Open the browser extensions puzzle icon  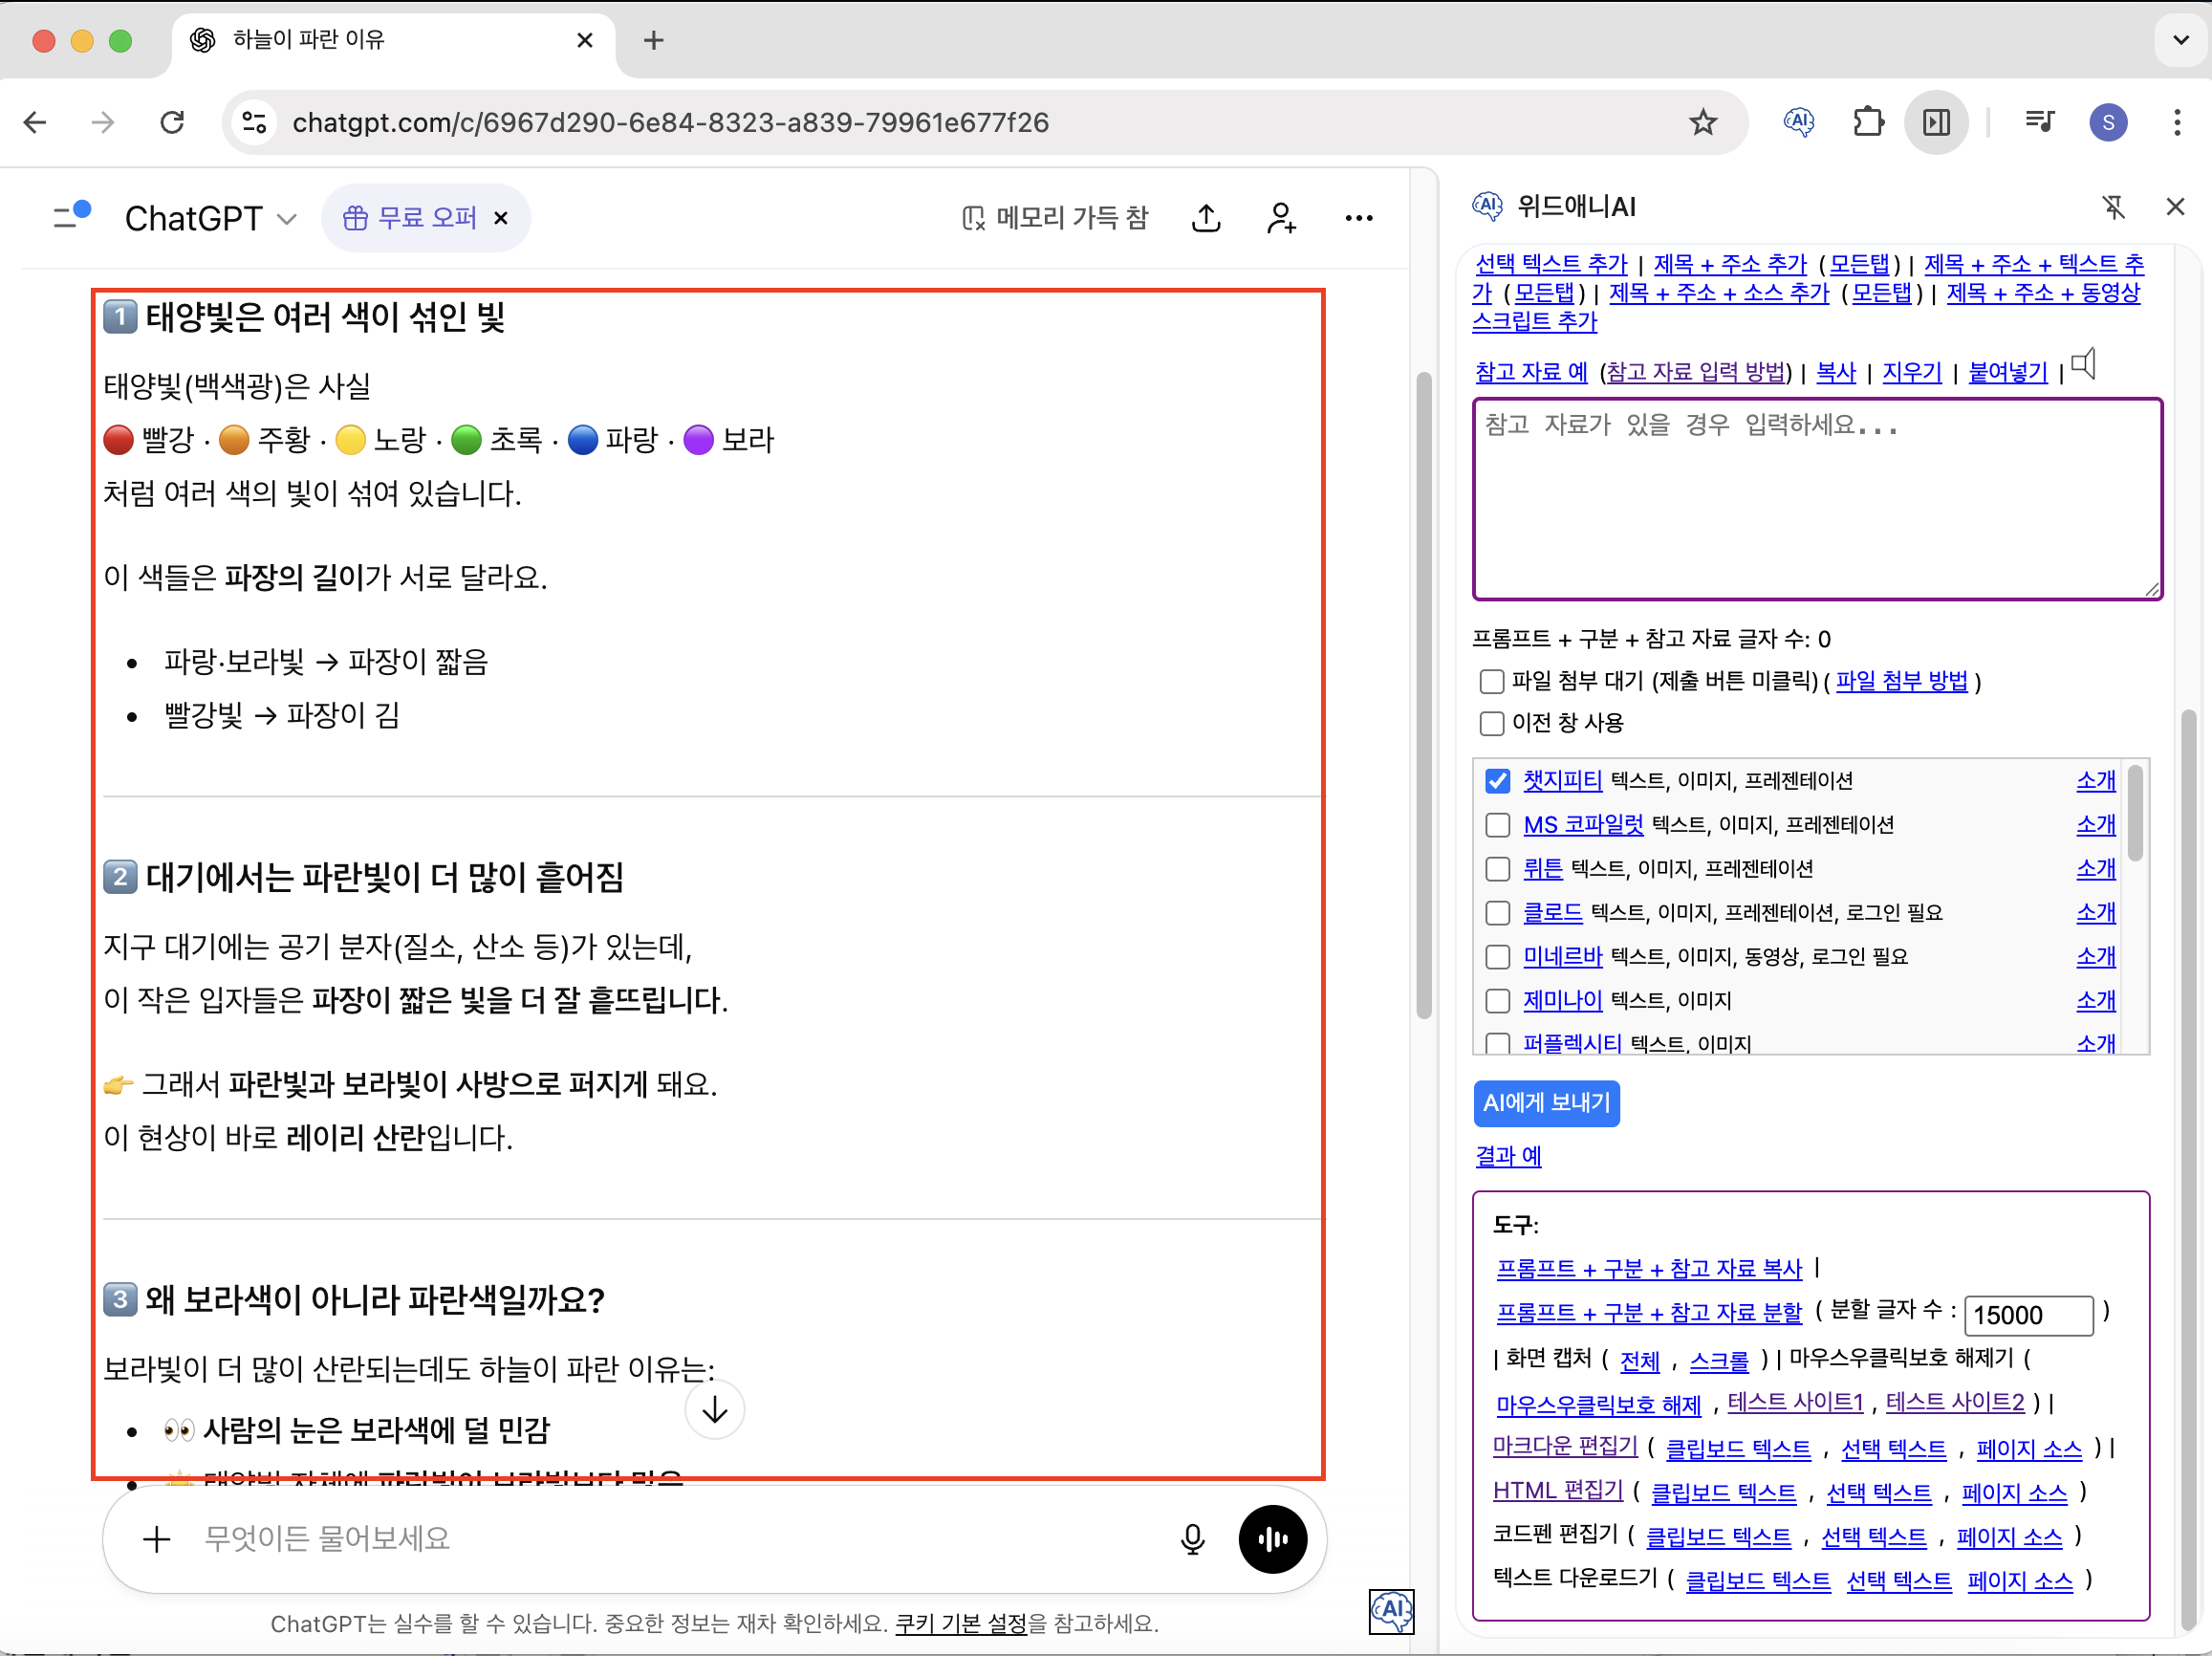1867,122
